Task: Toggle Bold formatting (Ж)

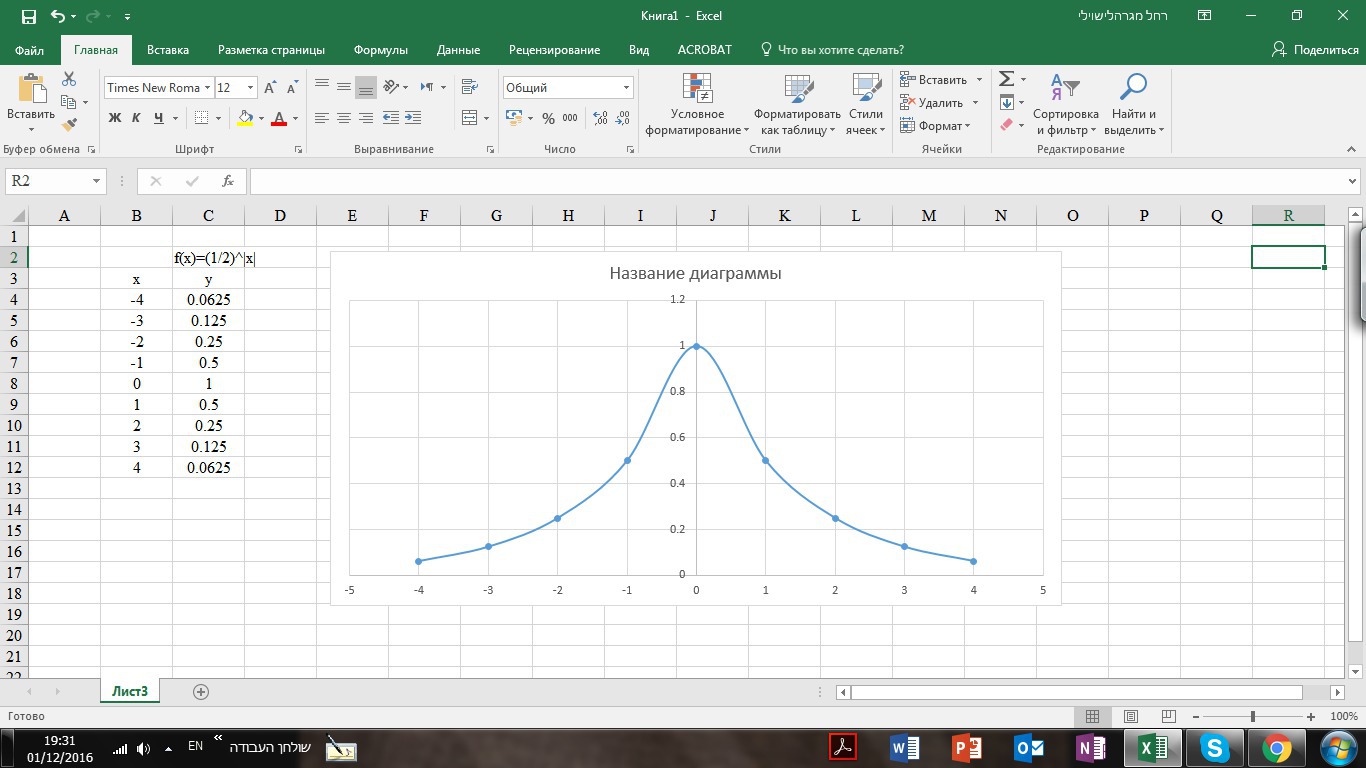Action: (x=115, y=118)
